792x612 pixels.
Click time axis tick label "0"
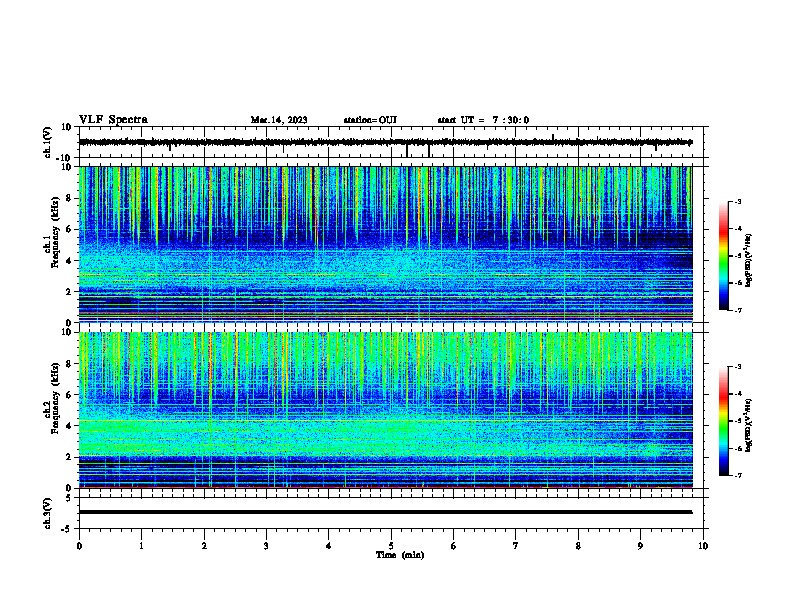pos(79,546)
